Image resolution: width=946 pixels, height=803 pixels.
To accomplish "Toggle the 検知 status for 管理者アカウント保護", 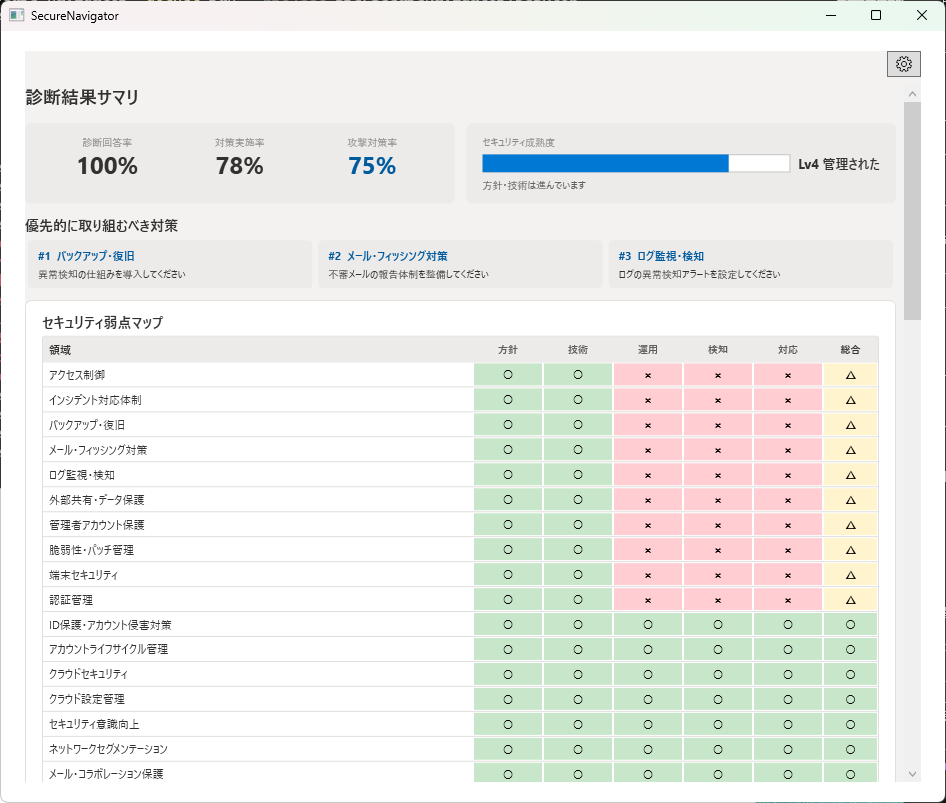I will 717,523.
